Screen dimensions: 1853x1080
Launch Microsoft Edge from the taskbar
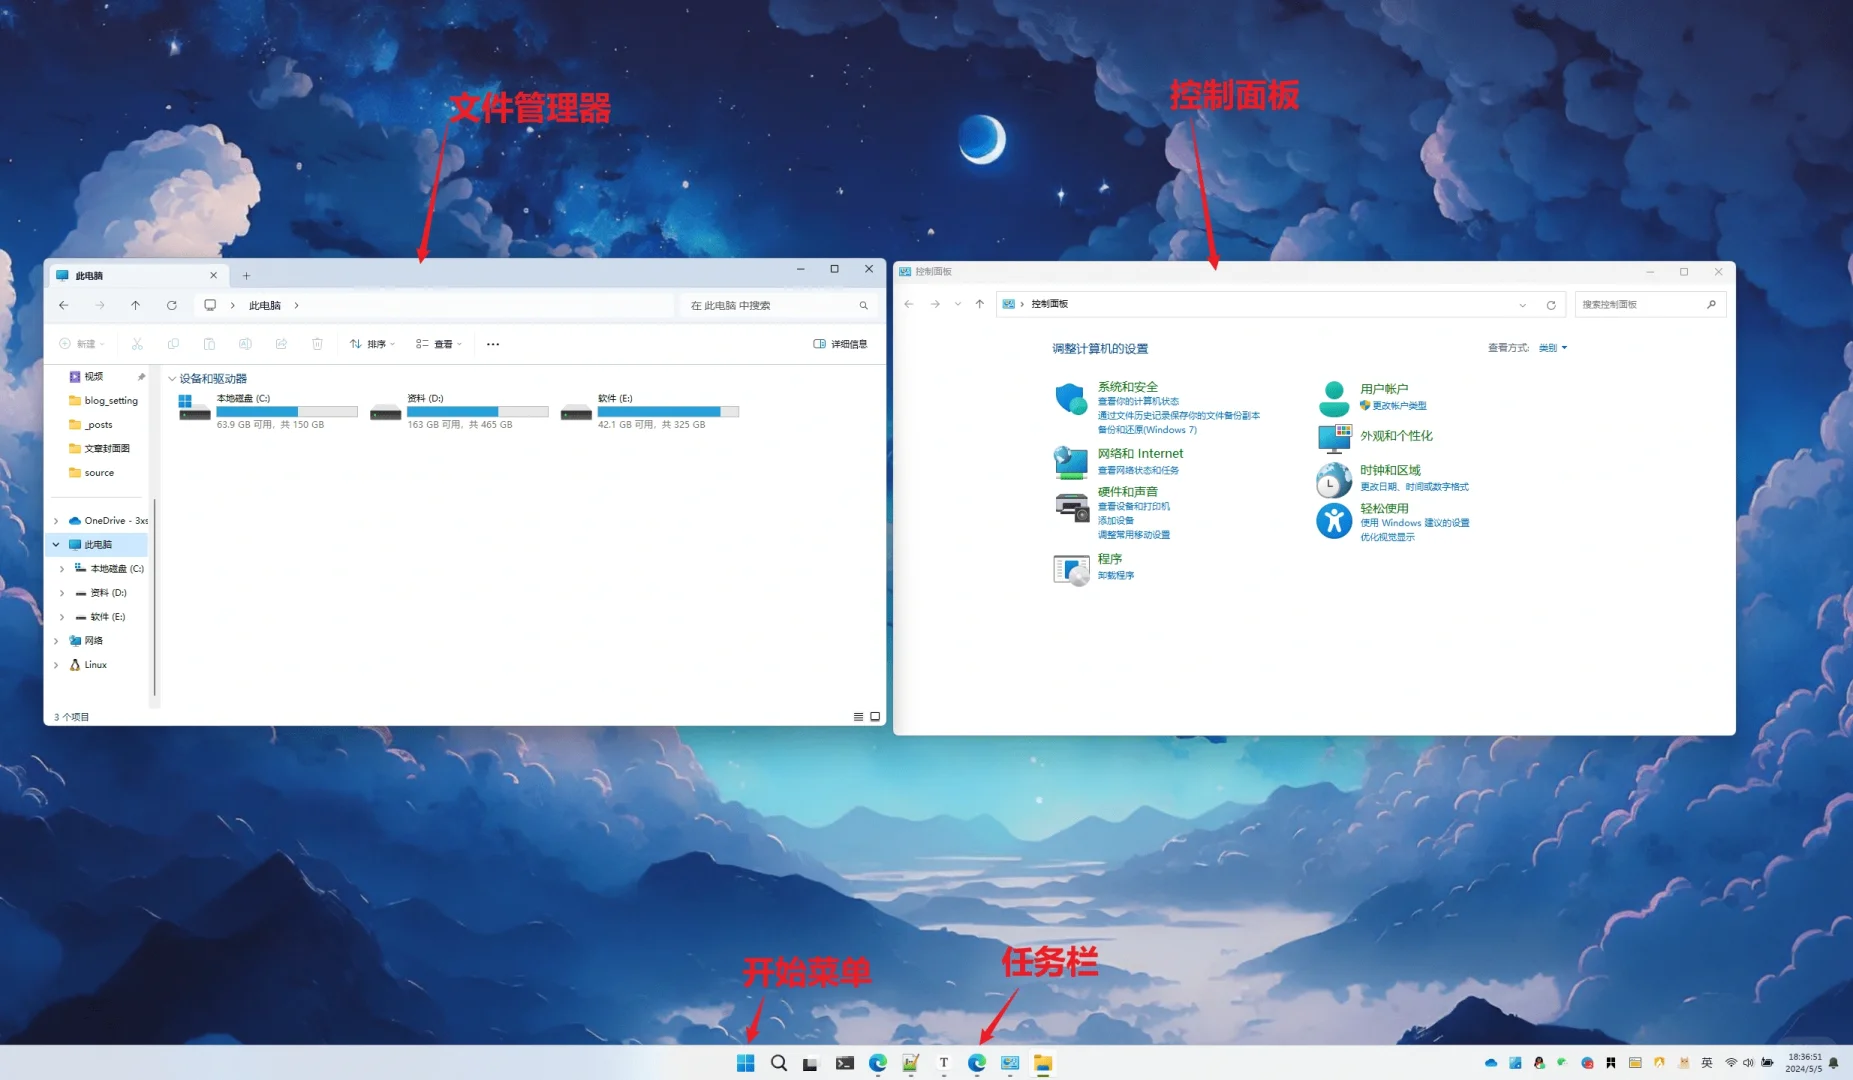pyautogui.click(x=878, y=1063)
